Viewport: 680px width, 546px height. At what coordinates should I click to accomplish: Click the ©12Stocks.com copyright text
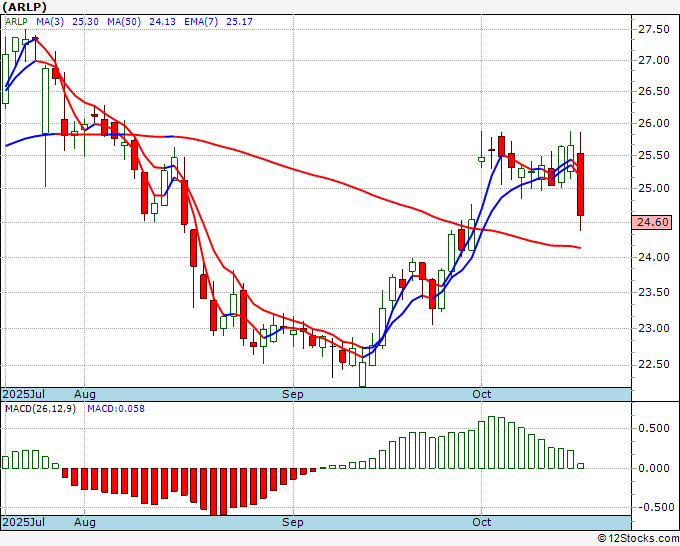[x=638, y=539]
